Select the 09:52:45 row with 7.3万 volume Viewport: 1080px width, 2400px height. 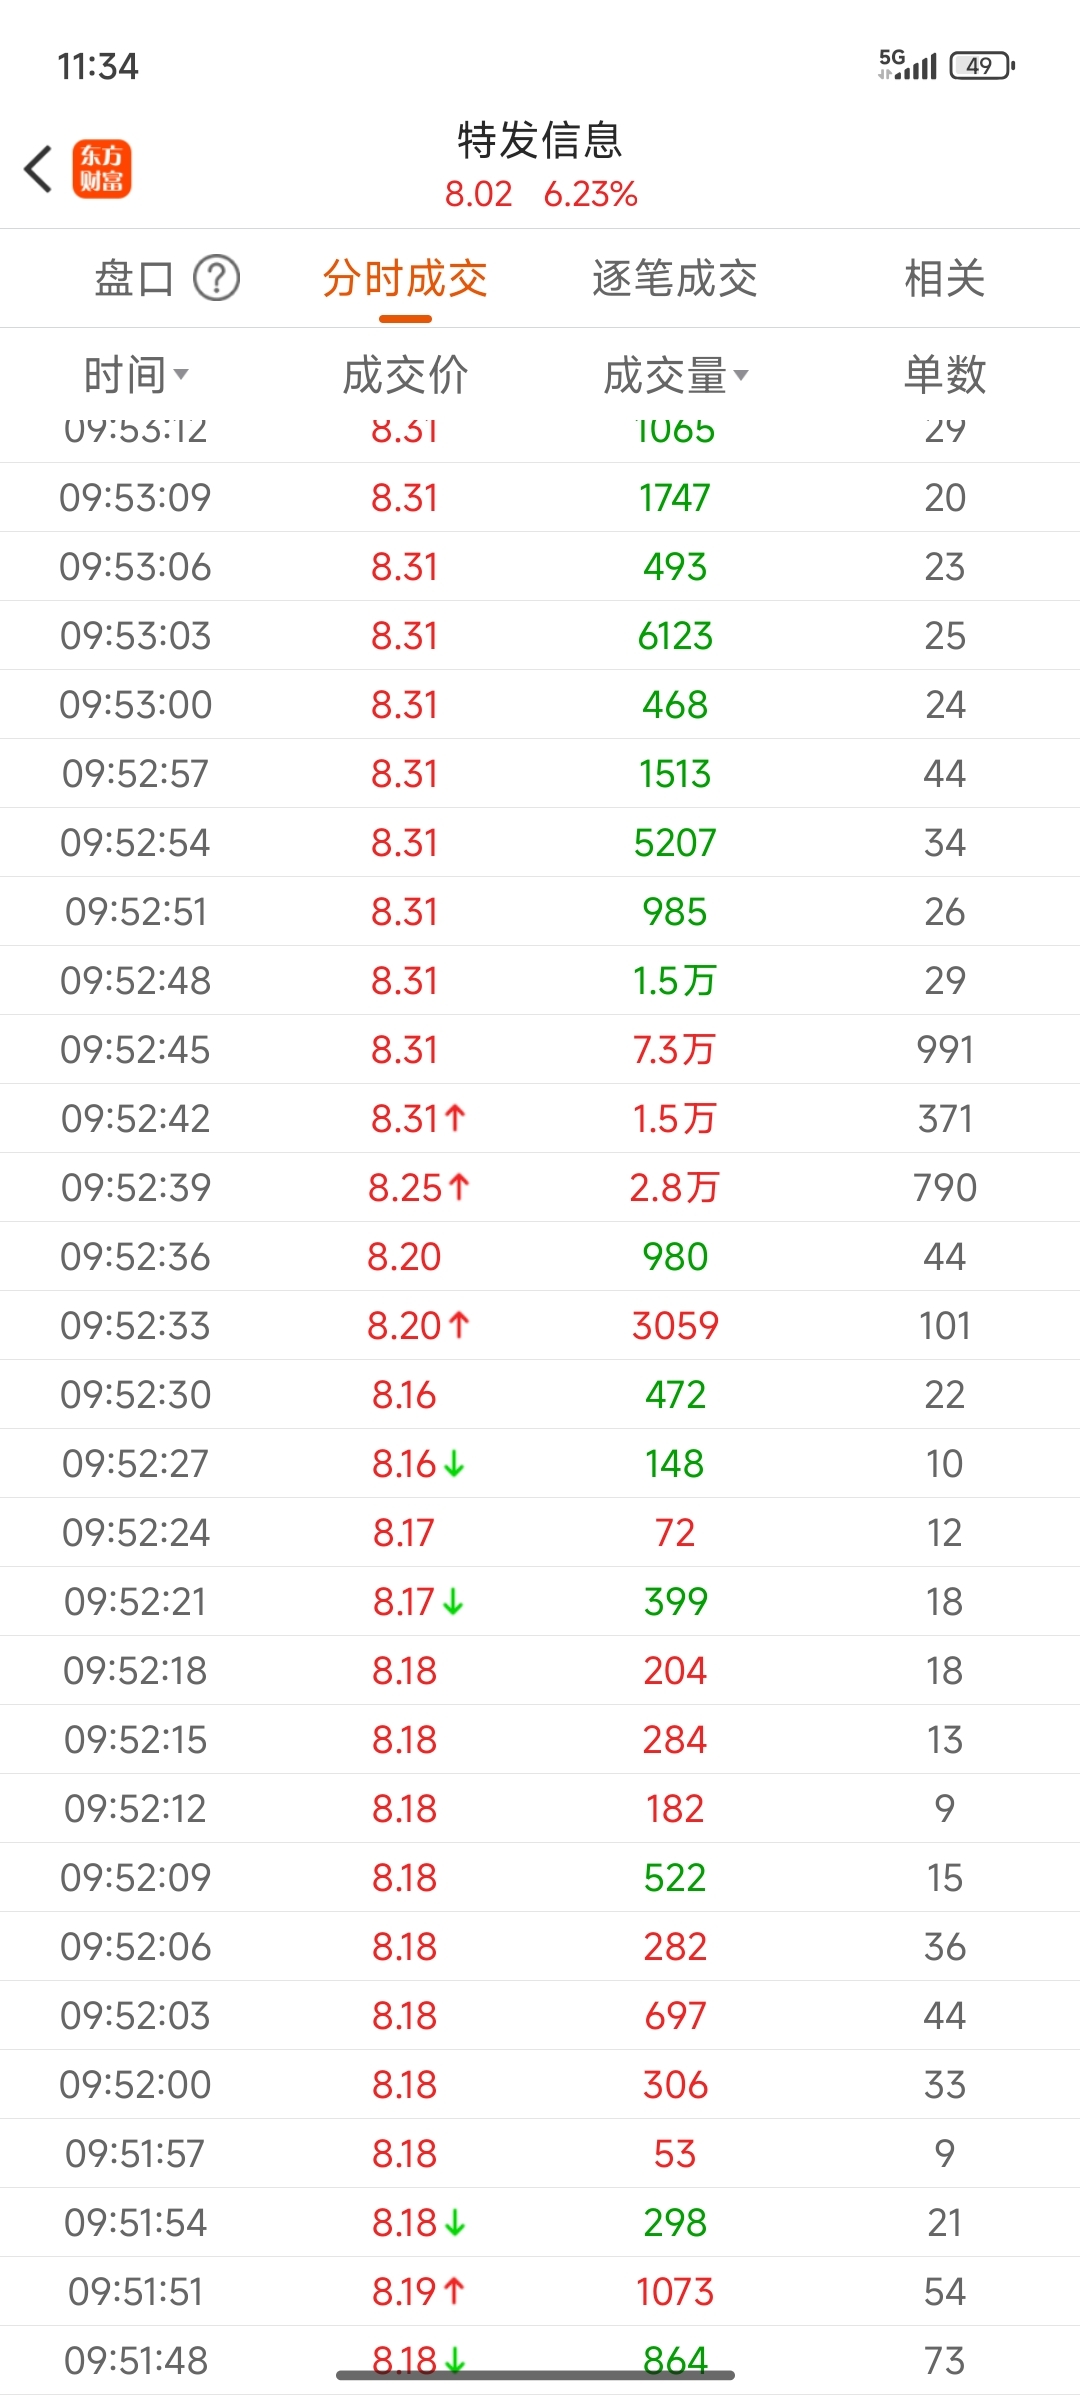(x=540, y=1050)
